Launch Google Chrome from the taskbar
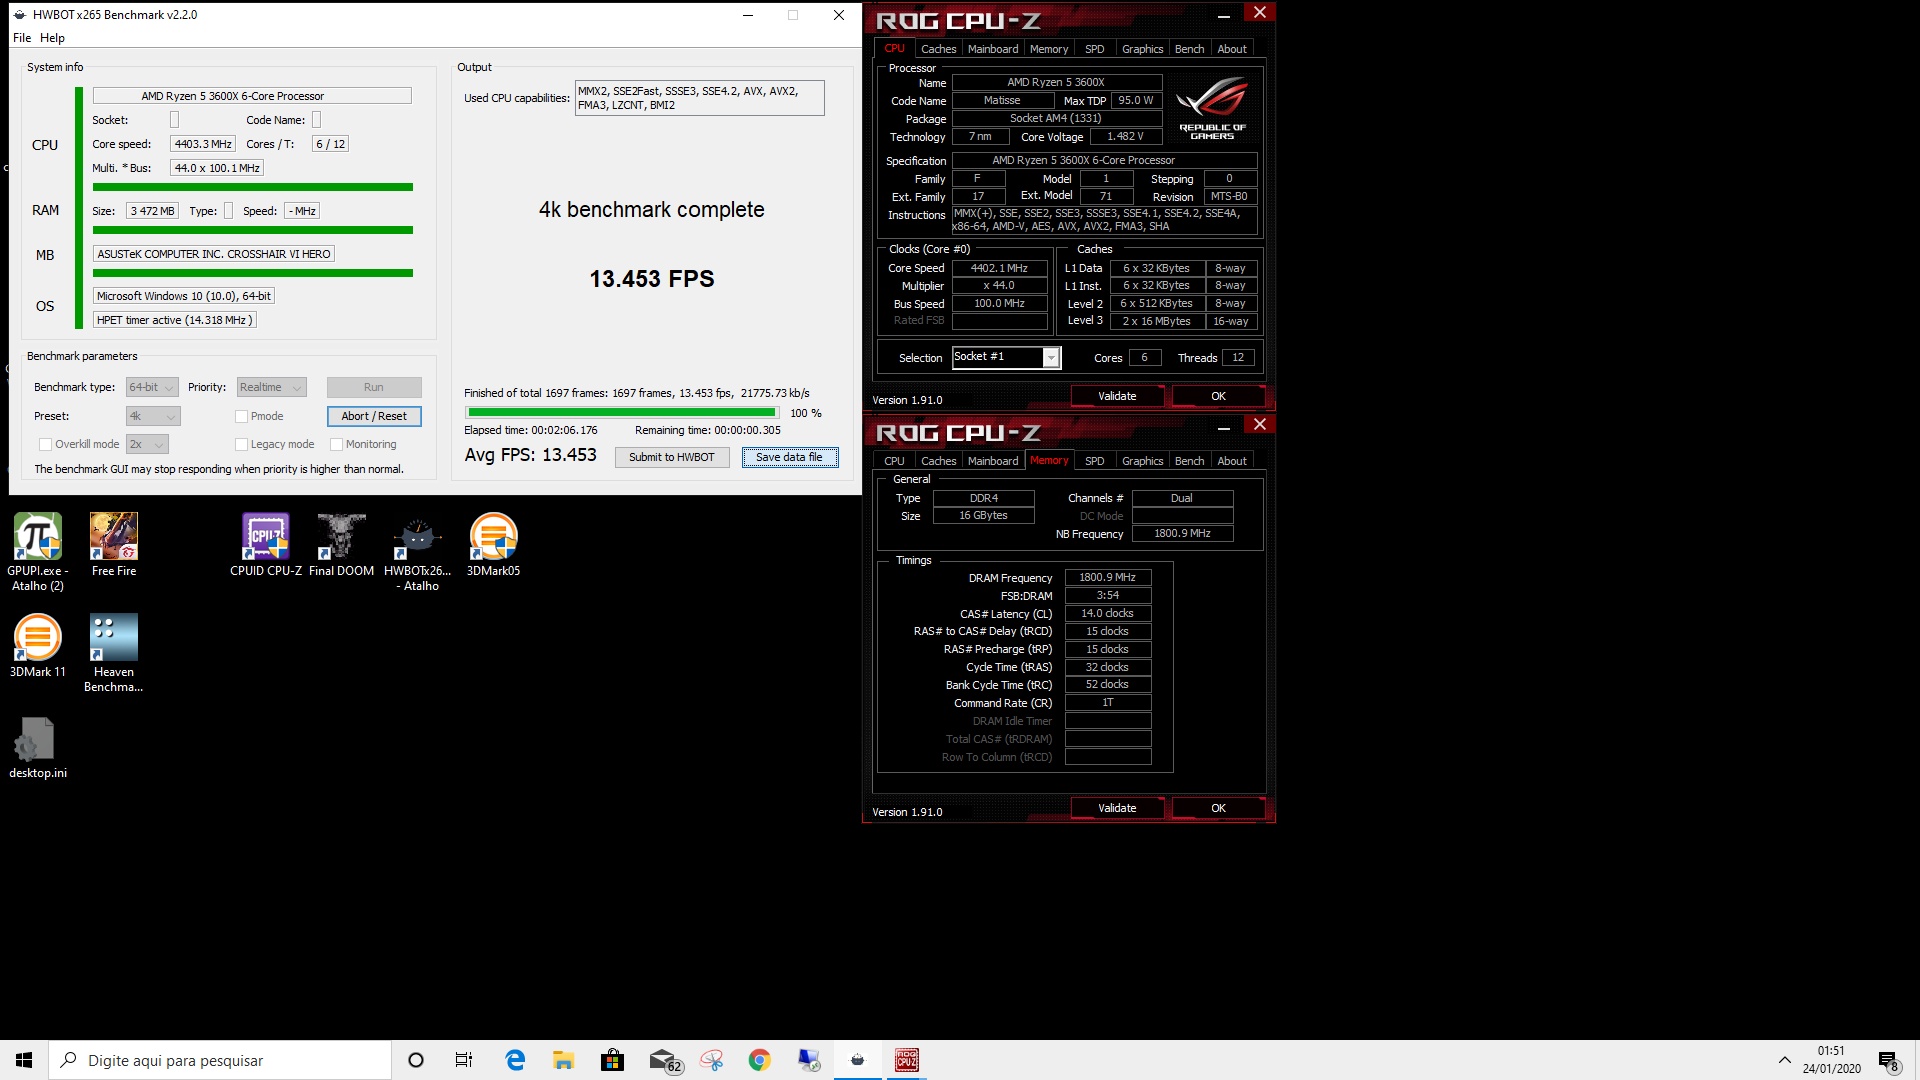This screenshot has height=1080, width=1920. point(760,1060)
